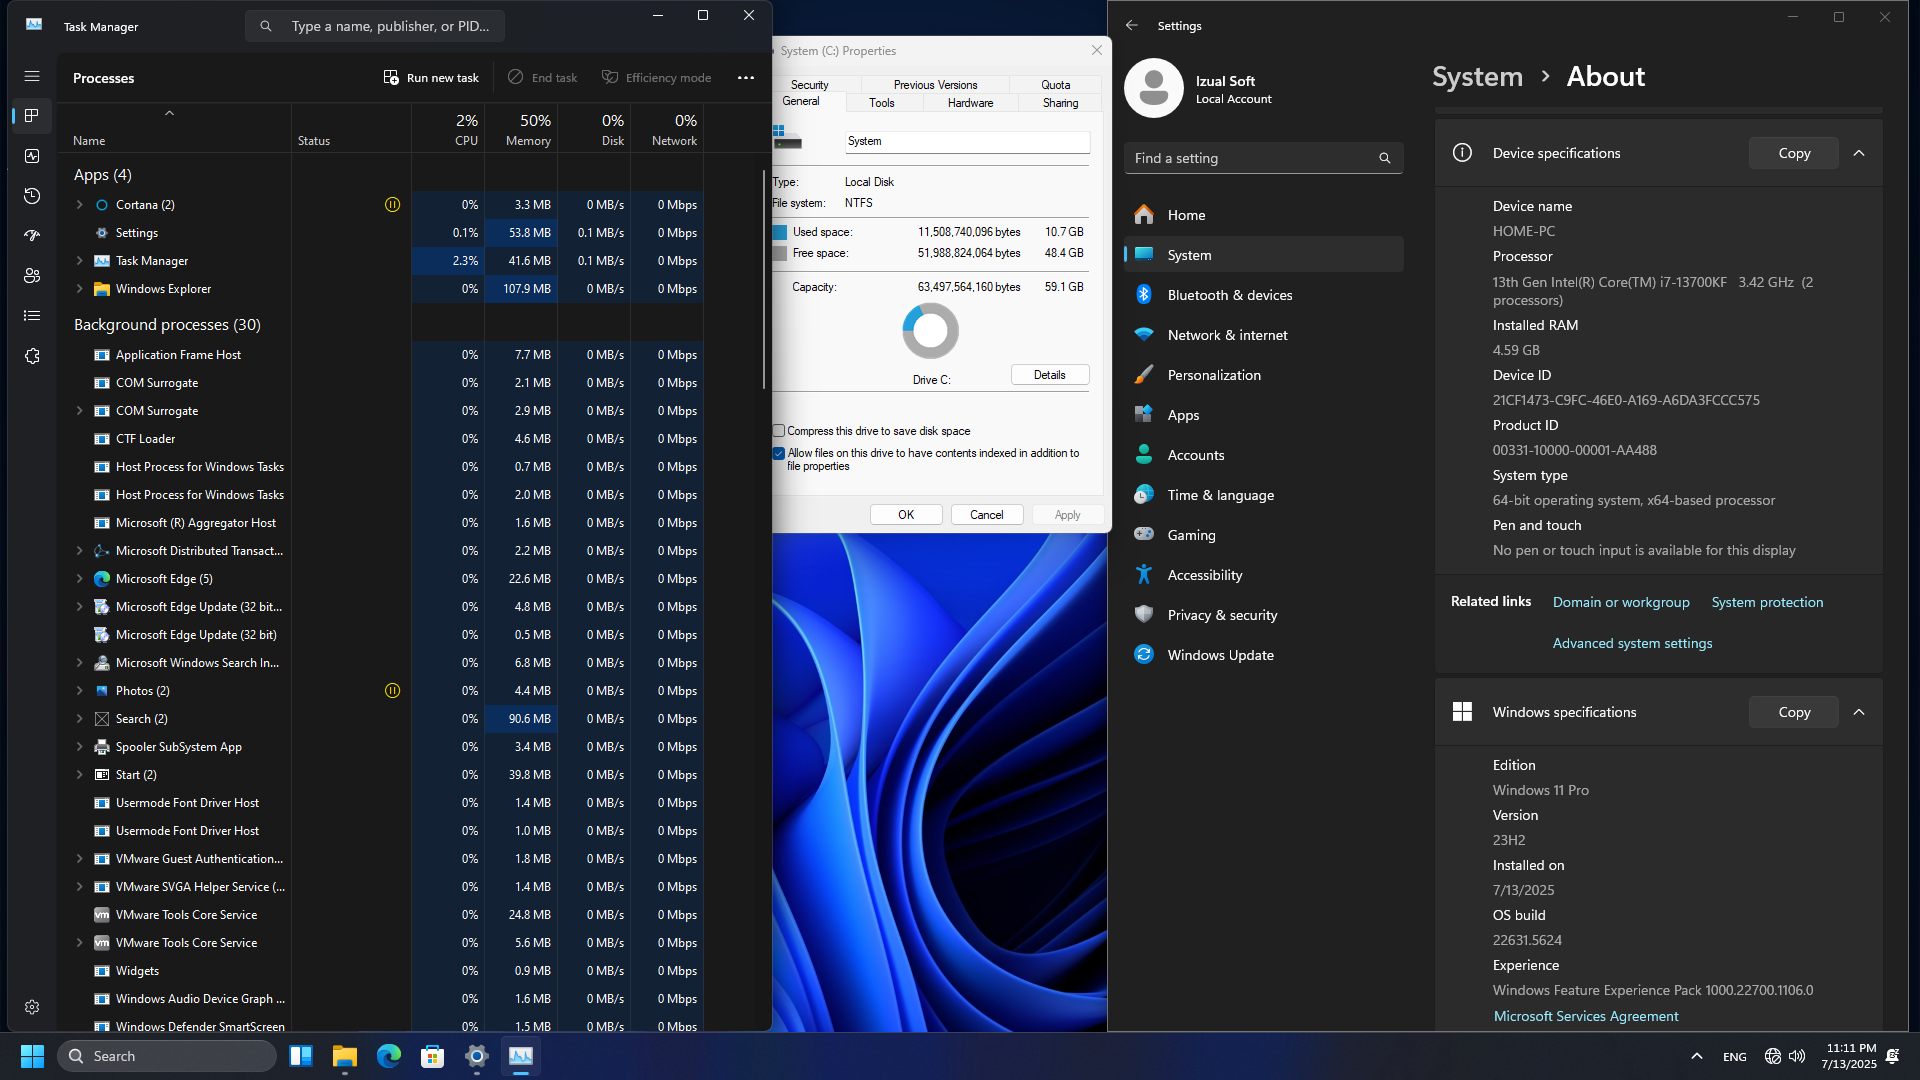Select the Quota tab in Properties

(x=1055, y=85)
